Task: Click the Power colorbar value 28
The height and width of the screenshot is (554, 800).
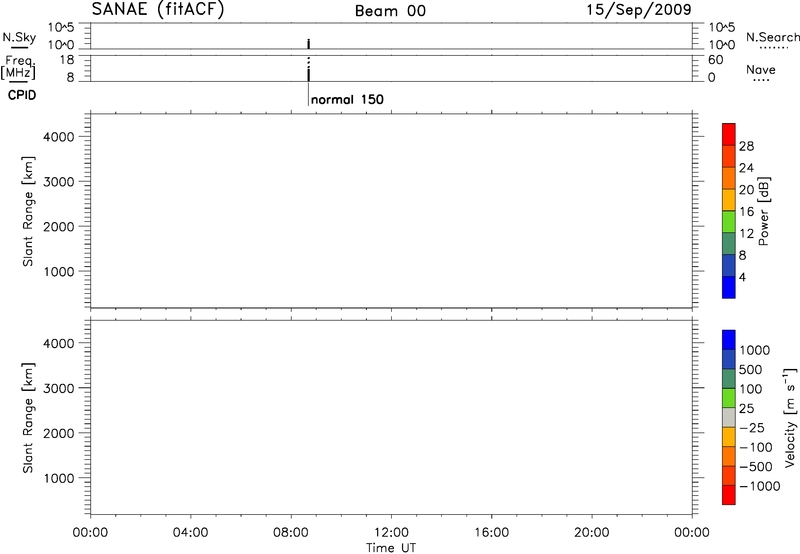Action: 746,146
